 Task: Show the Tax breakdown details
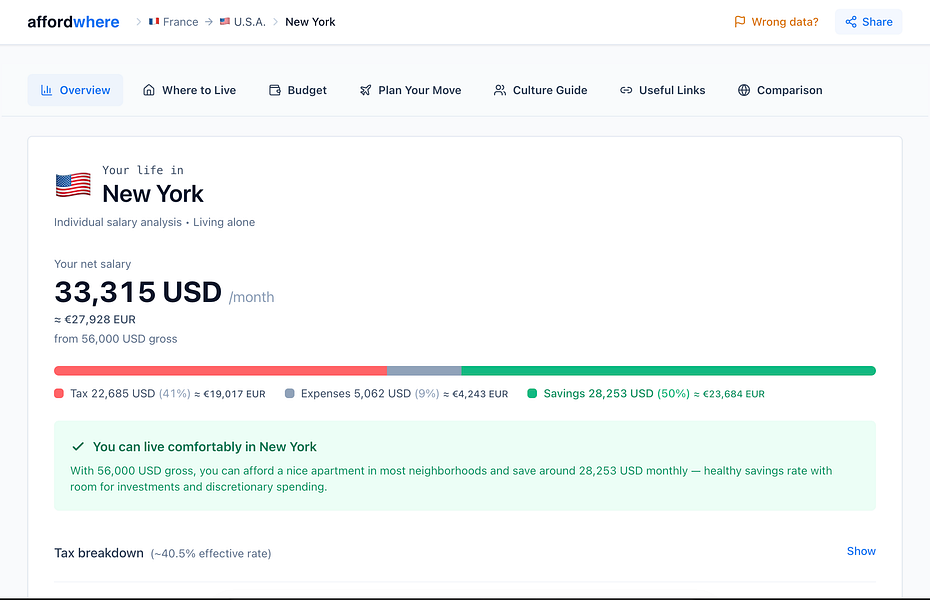pos(861,551)
